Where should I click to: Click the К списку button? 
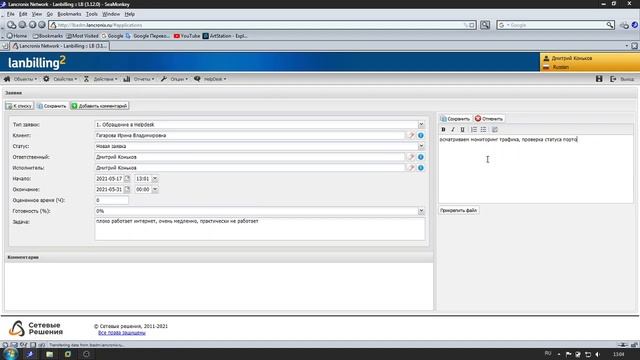(x=19, y=106)
